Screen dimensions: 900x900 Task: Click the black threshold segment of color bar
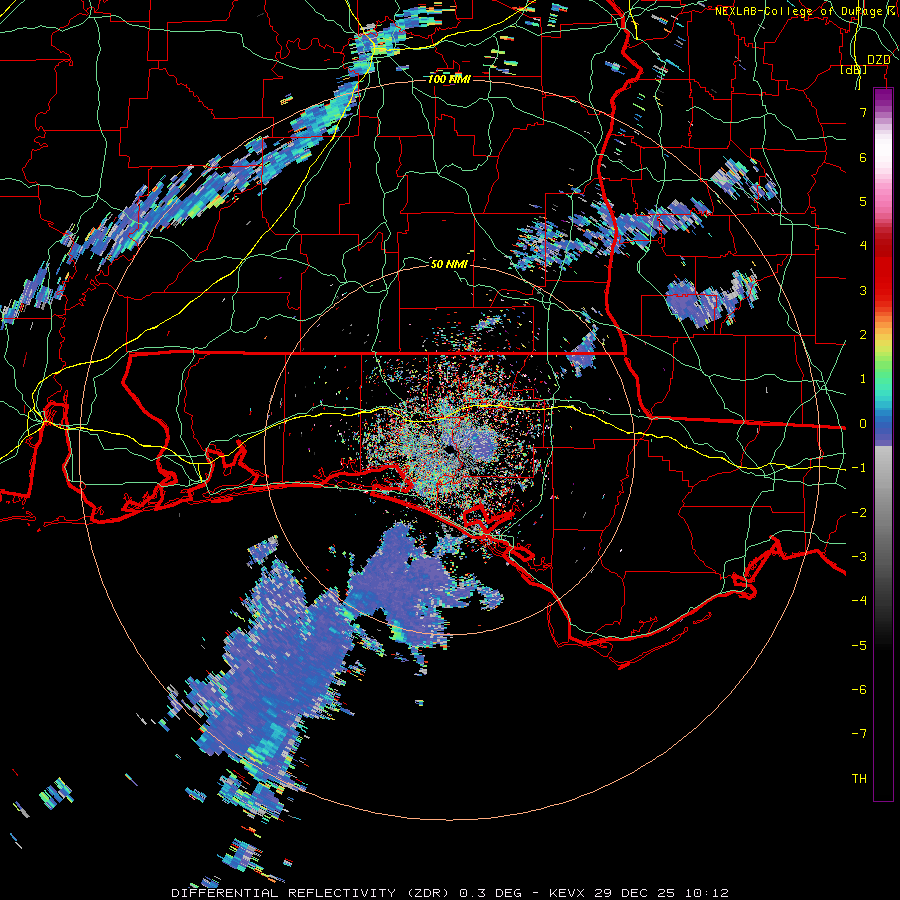pos(883,723)
